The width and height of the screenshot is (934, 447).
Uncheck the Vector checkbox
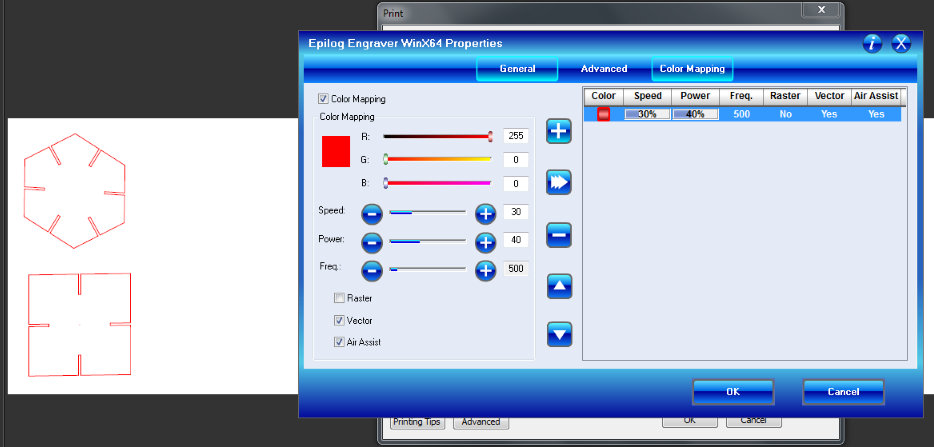coord(339,321)
